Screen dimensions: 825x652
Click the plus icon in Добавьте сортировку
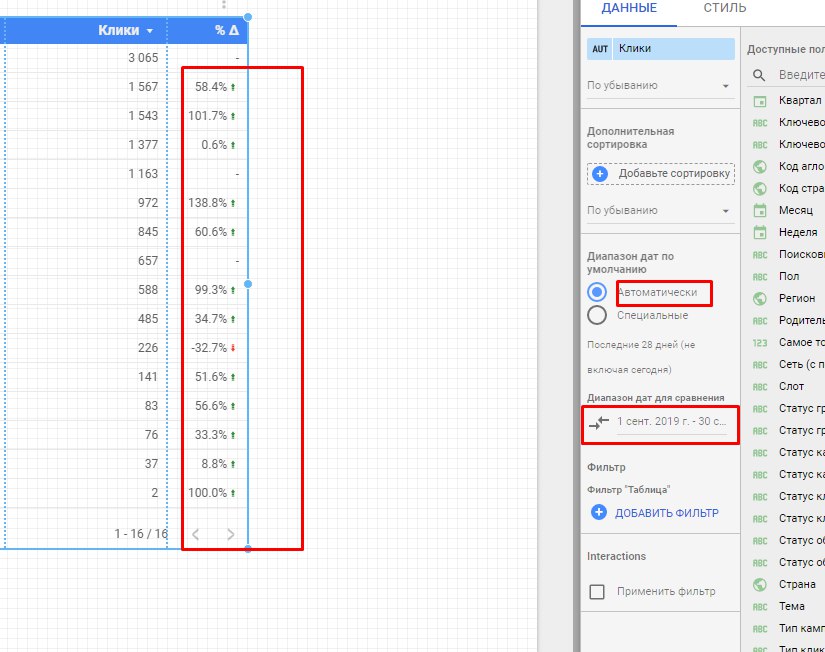pyautogui.click(x=600, y=174)
